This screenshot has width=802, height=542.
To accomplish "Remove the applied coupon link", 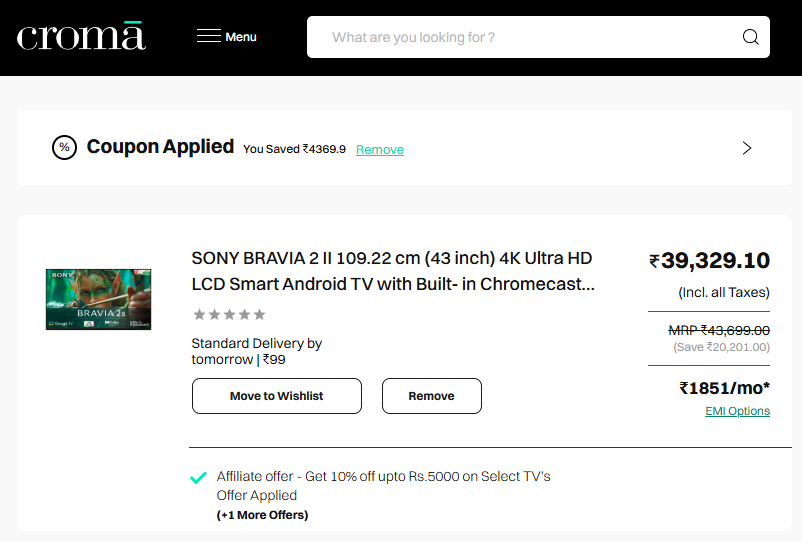I will coord(380,150).
